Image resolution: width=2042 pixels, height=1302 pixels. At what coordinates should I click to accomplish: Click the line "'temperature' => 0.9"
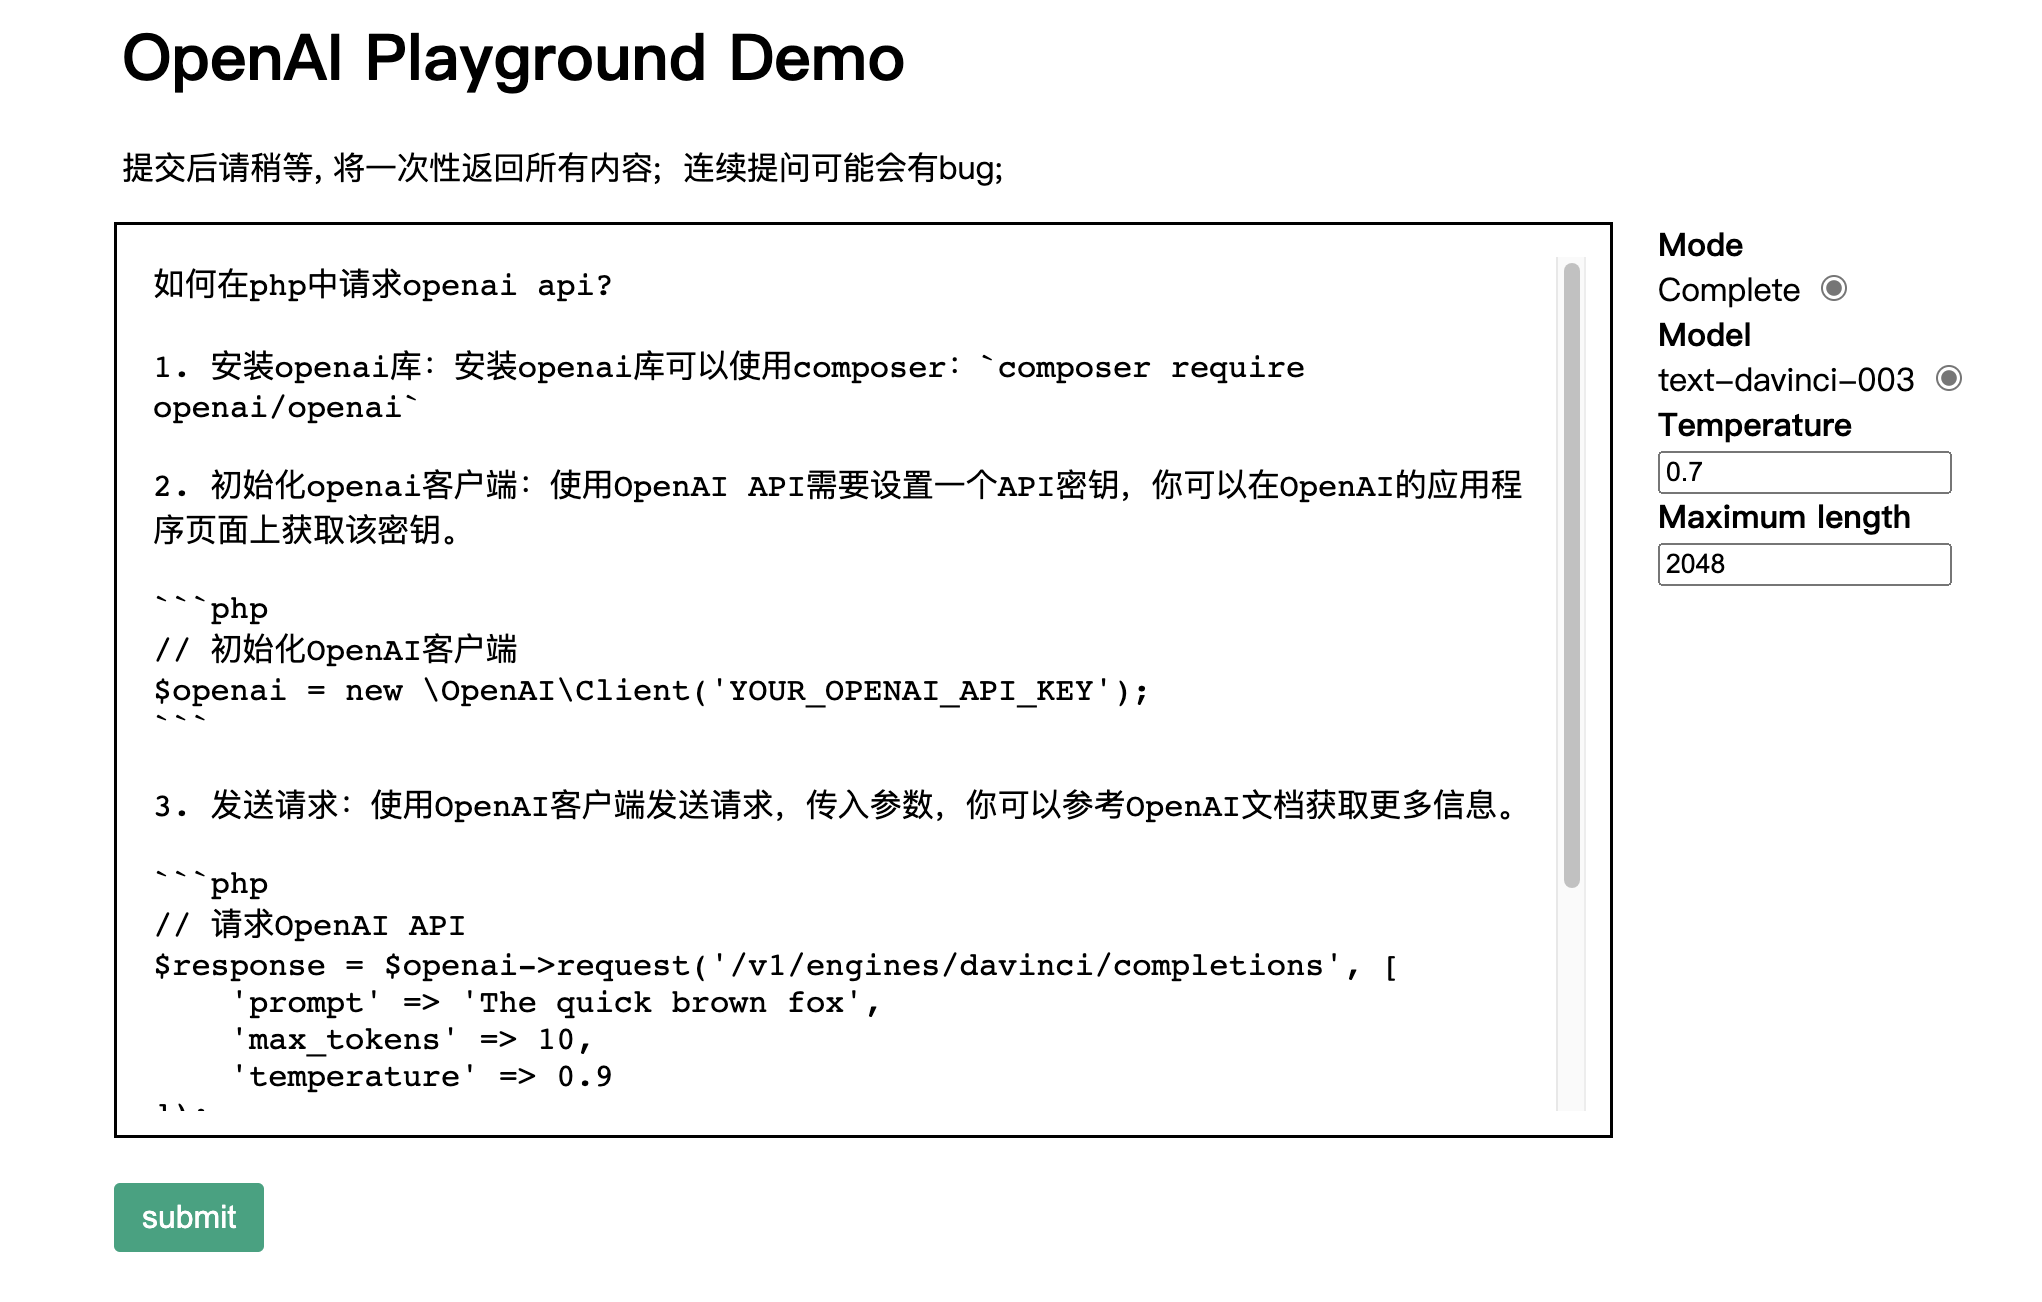click(x=422, y=1077)
